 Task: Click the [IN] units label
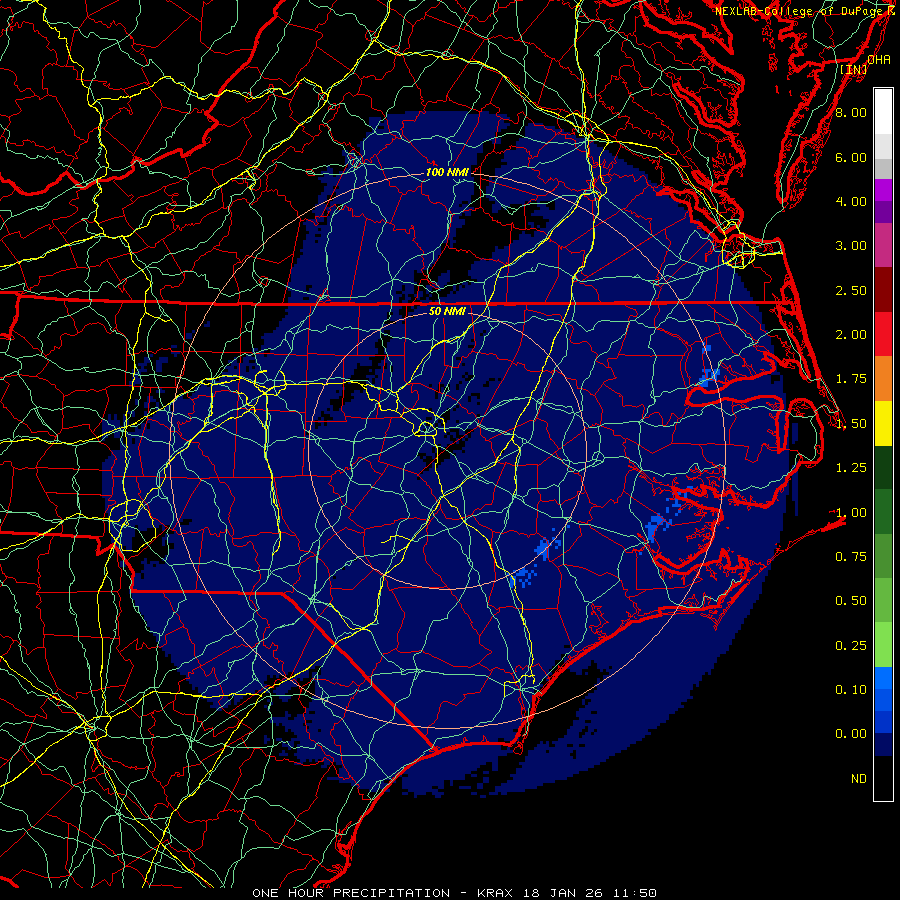[854, 69]
